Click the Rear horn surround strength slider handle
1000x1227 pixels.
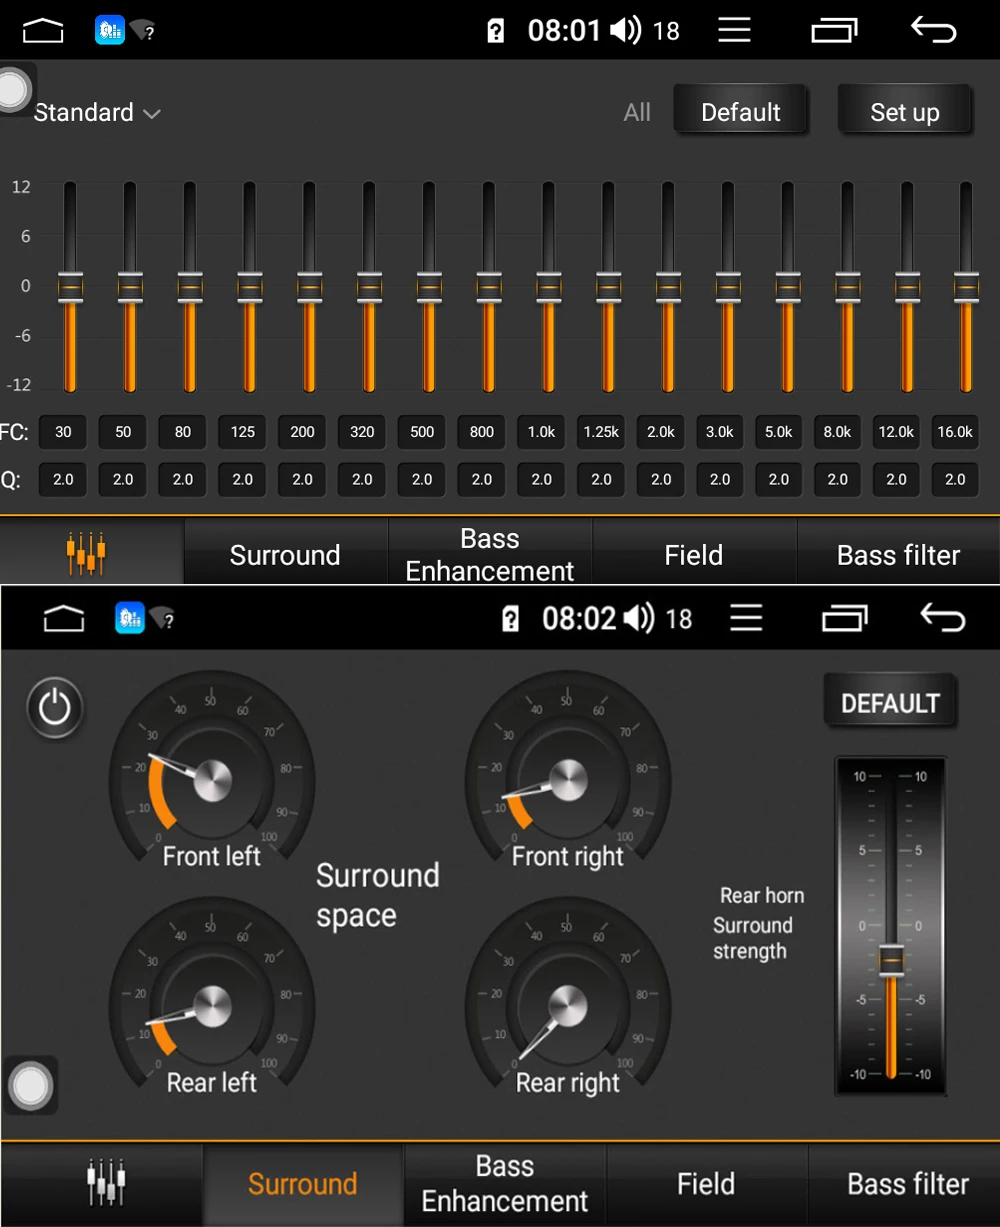(x=891, y=959)
